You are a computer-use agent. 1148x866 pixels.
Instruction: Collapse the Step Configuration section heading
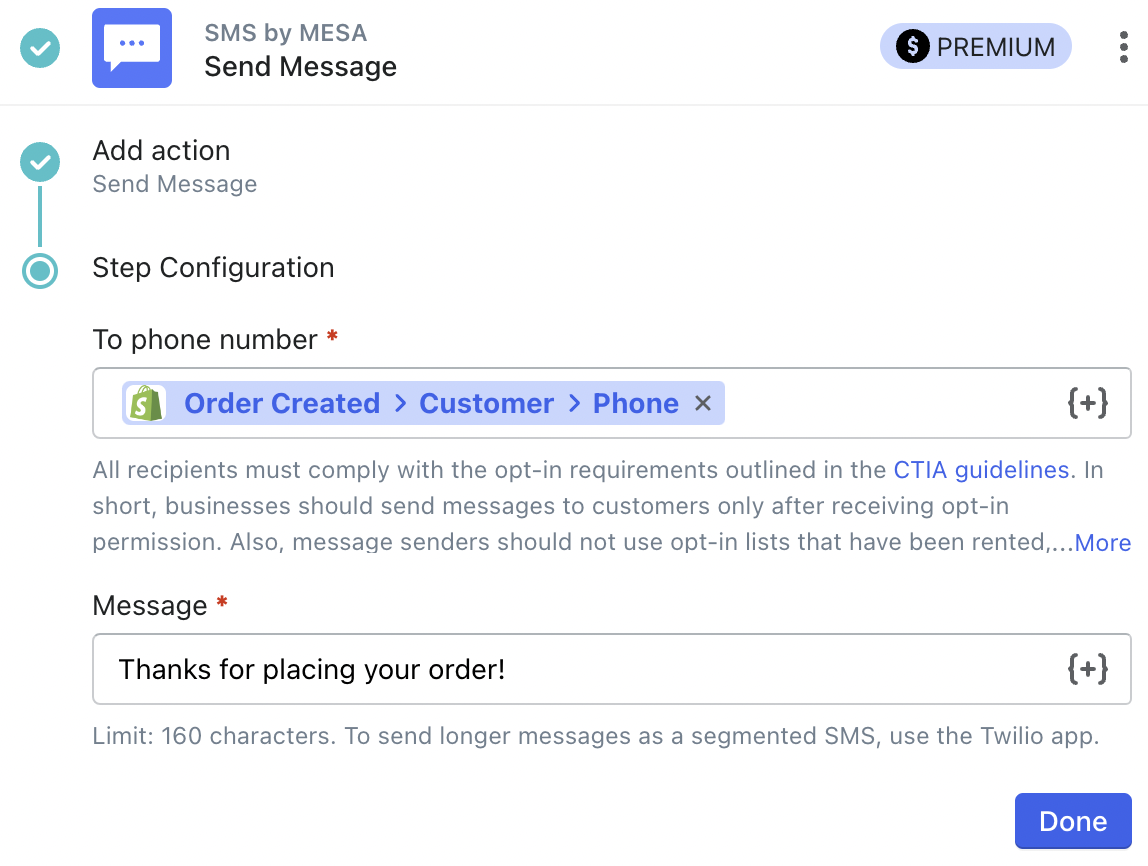point(213,268)
